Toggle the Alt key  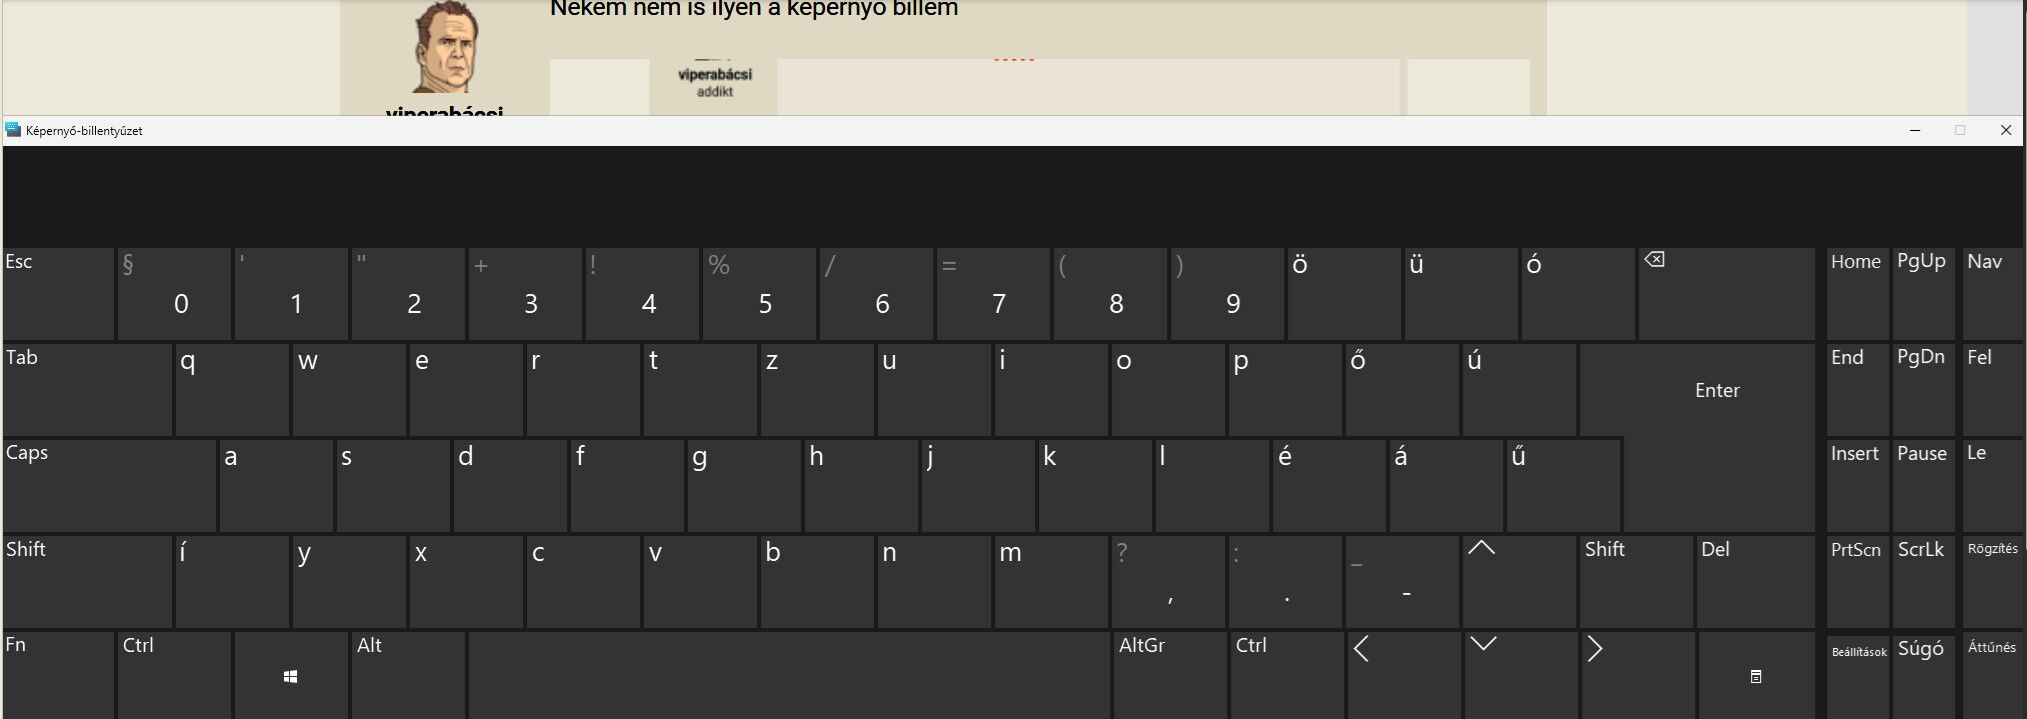[x=408, y=675]
